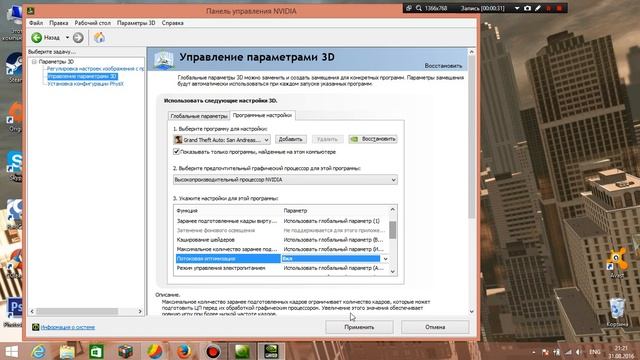
Task: Click task tree scroll-left arrow
Action: [x=32, y=311]
